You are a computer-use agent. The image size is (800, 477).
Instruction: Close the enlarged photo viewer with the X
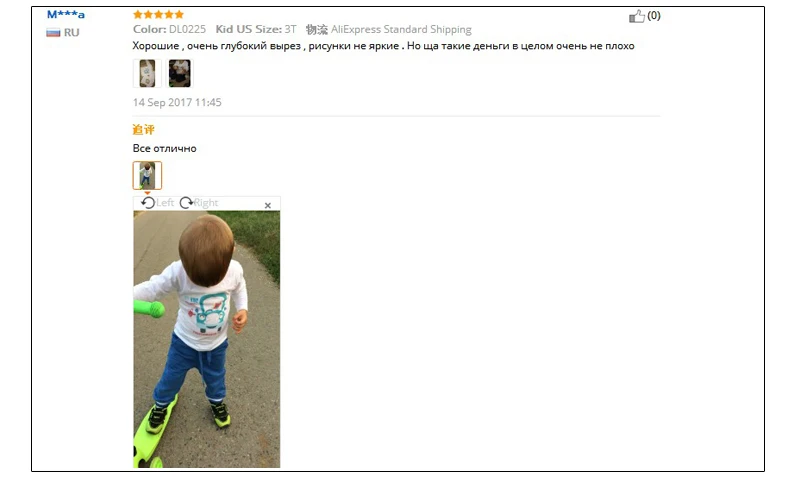(x=268, y=206)
